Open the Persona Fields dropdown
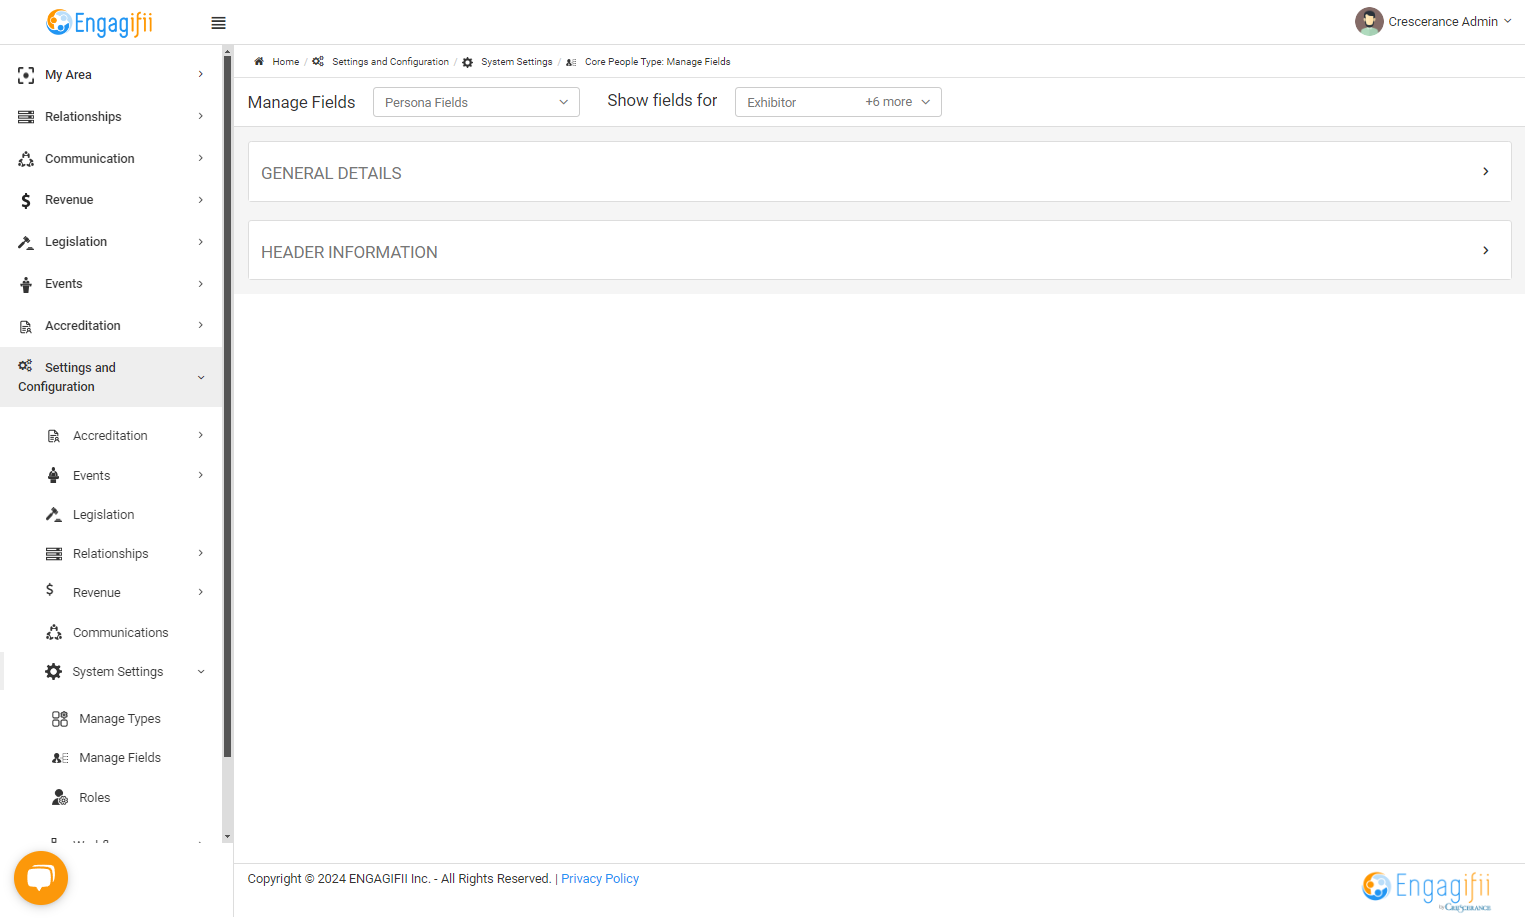The width and height of the screenshot is (1525, 919). [476, 102]
